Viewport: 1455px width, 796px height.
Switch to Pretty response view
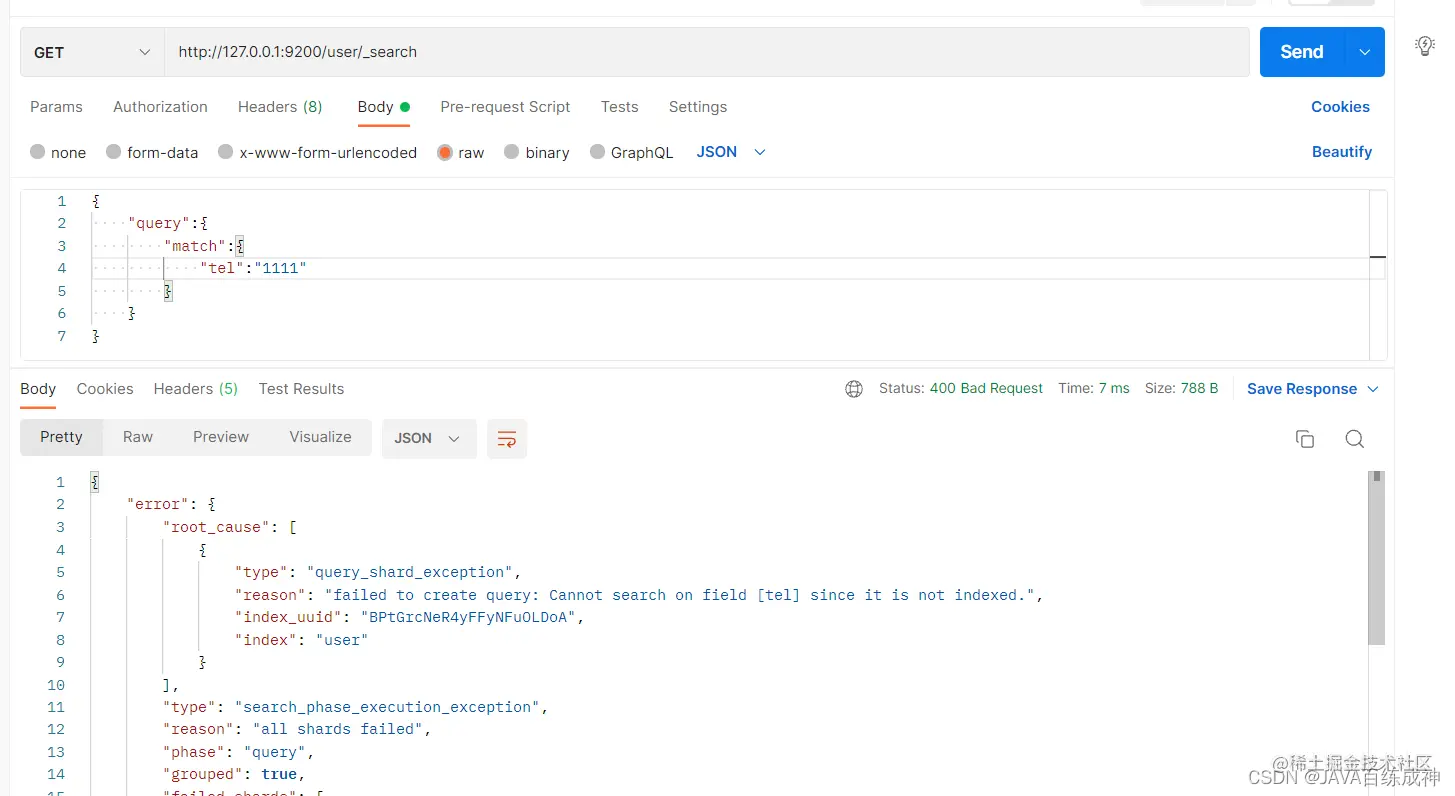(x=61, y=437)
